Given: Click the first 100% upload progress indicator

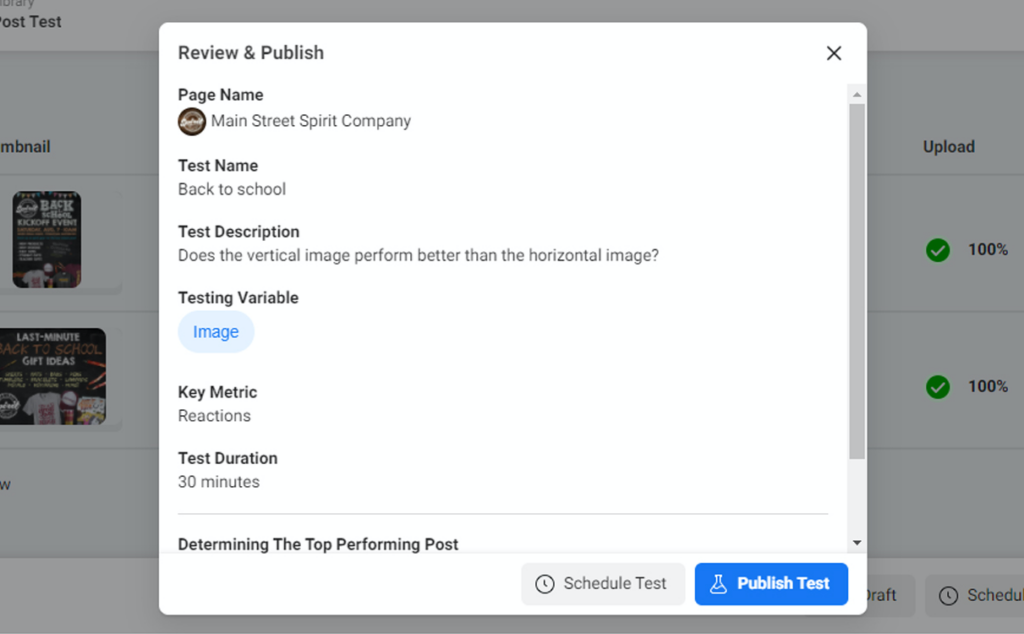Looking at the screenshot, I should click(x=987, y=250).
